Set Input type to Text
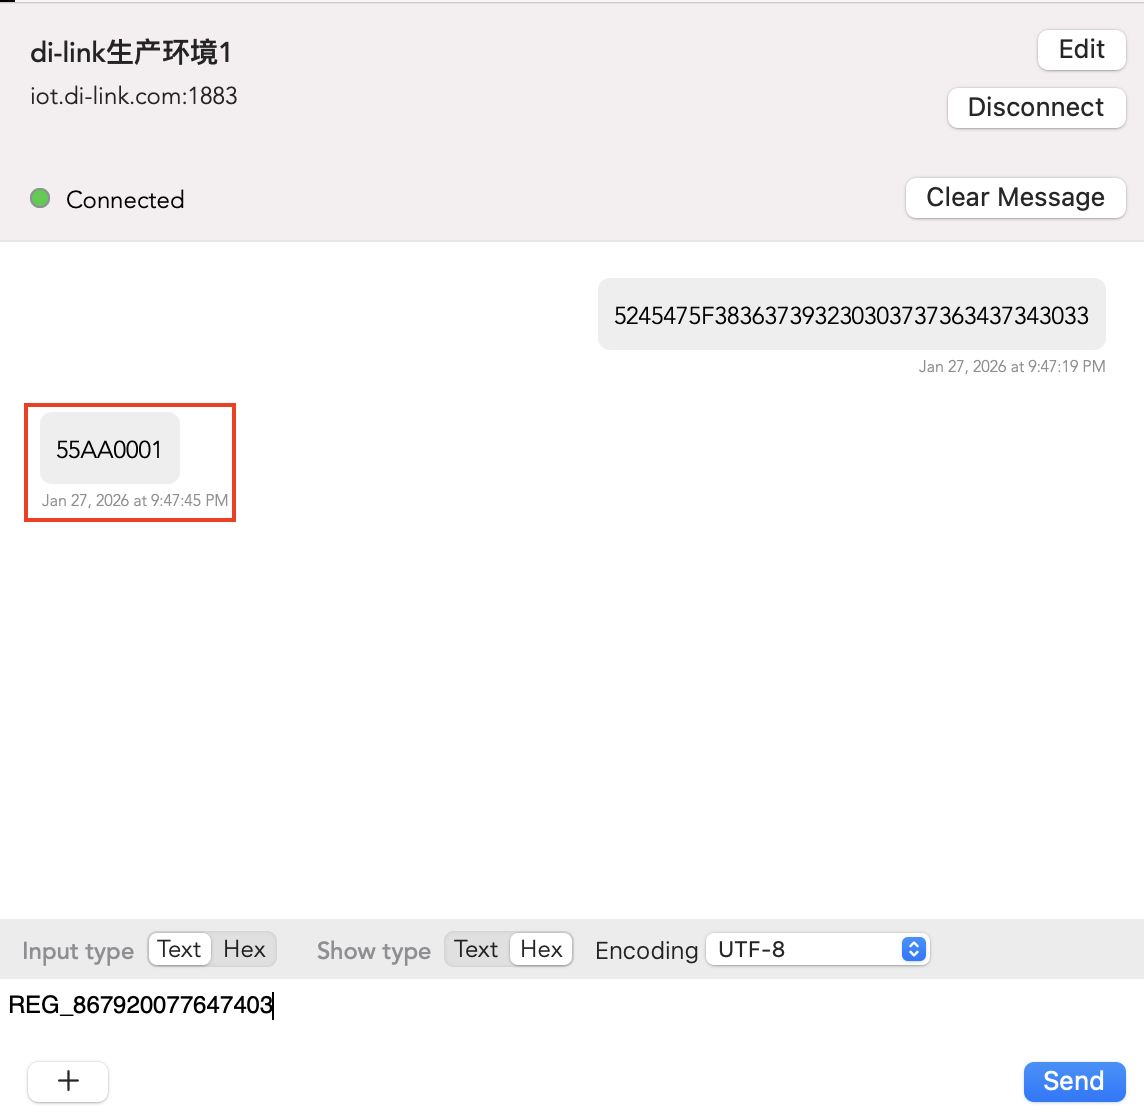1144x1114 pixels. click(180, 949)
